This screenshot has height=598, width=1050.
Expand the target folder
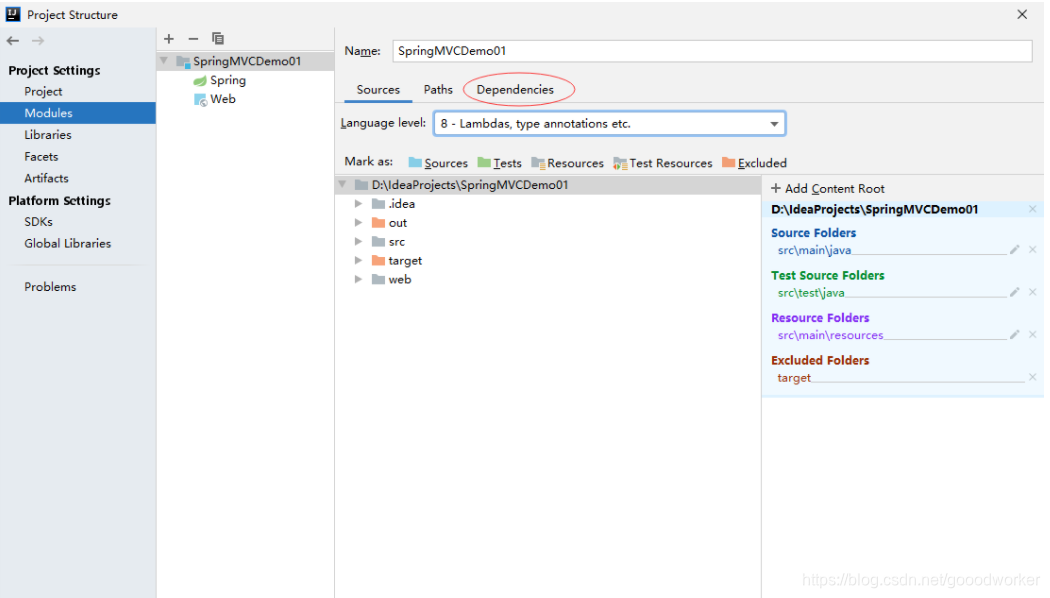point(358,260)
